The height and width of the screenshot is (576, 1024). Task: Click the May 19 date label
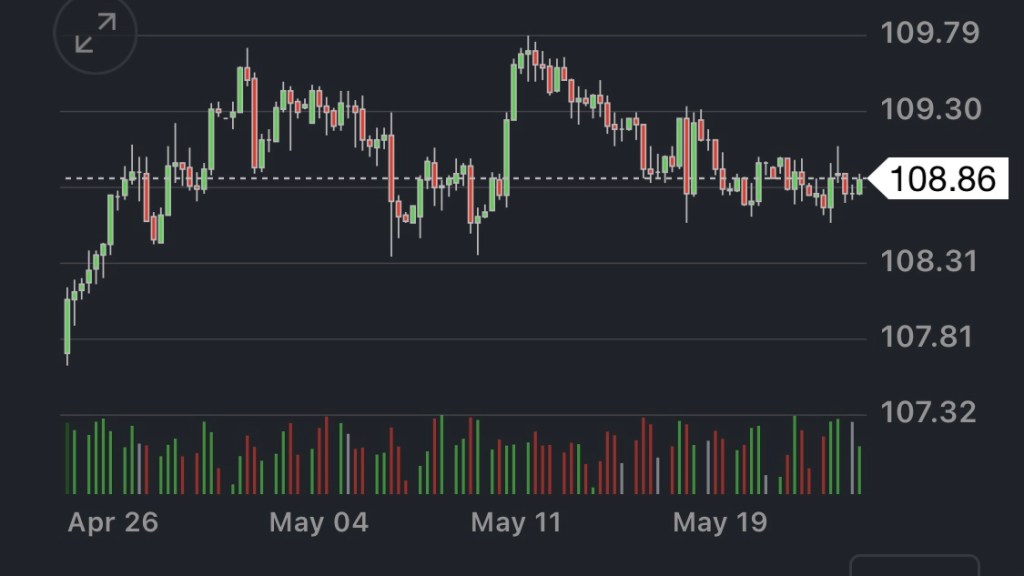720,522
